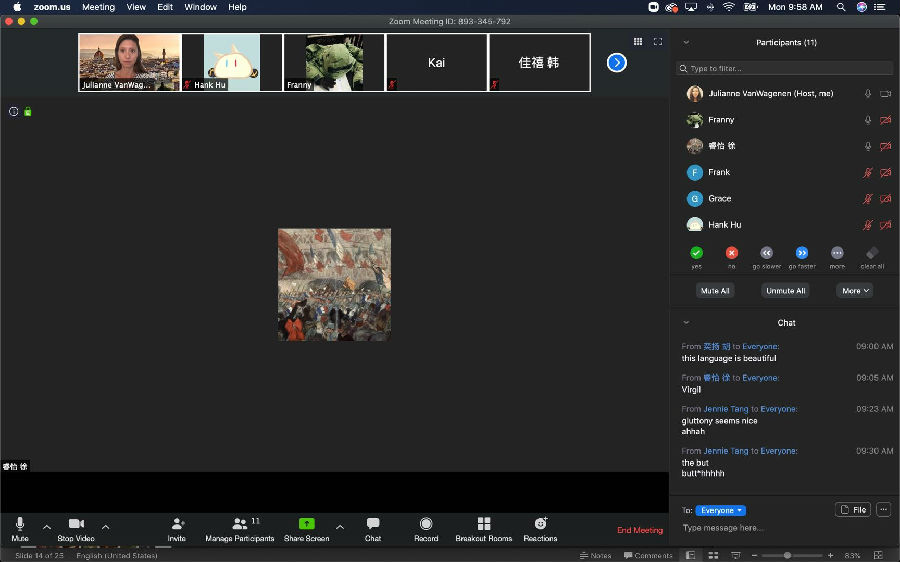The image size is (900, 562).
Task: Expand share options arrow beside Share Screen
Action: click(340, 527)
